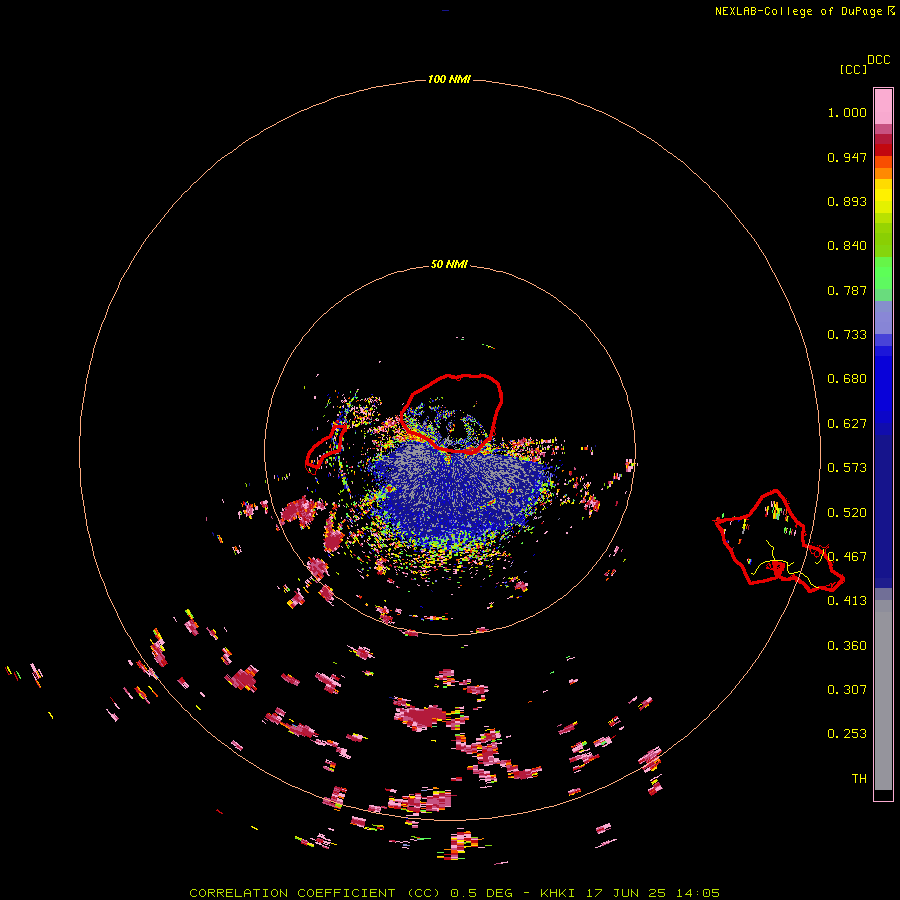Select the 0.413 legend value
The image size is (900, 900).
pos(847,601)
